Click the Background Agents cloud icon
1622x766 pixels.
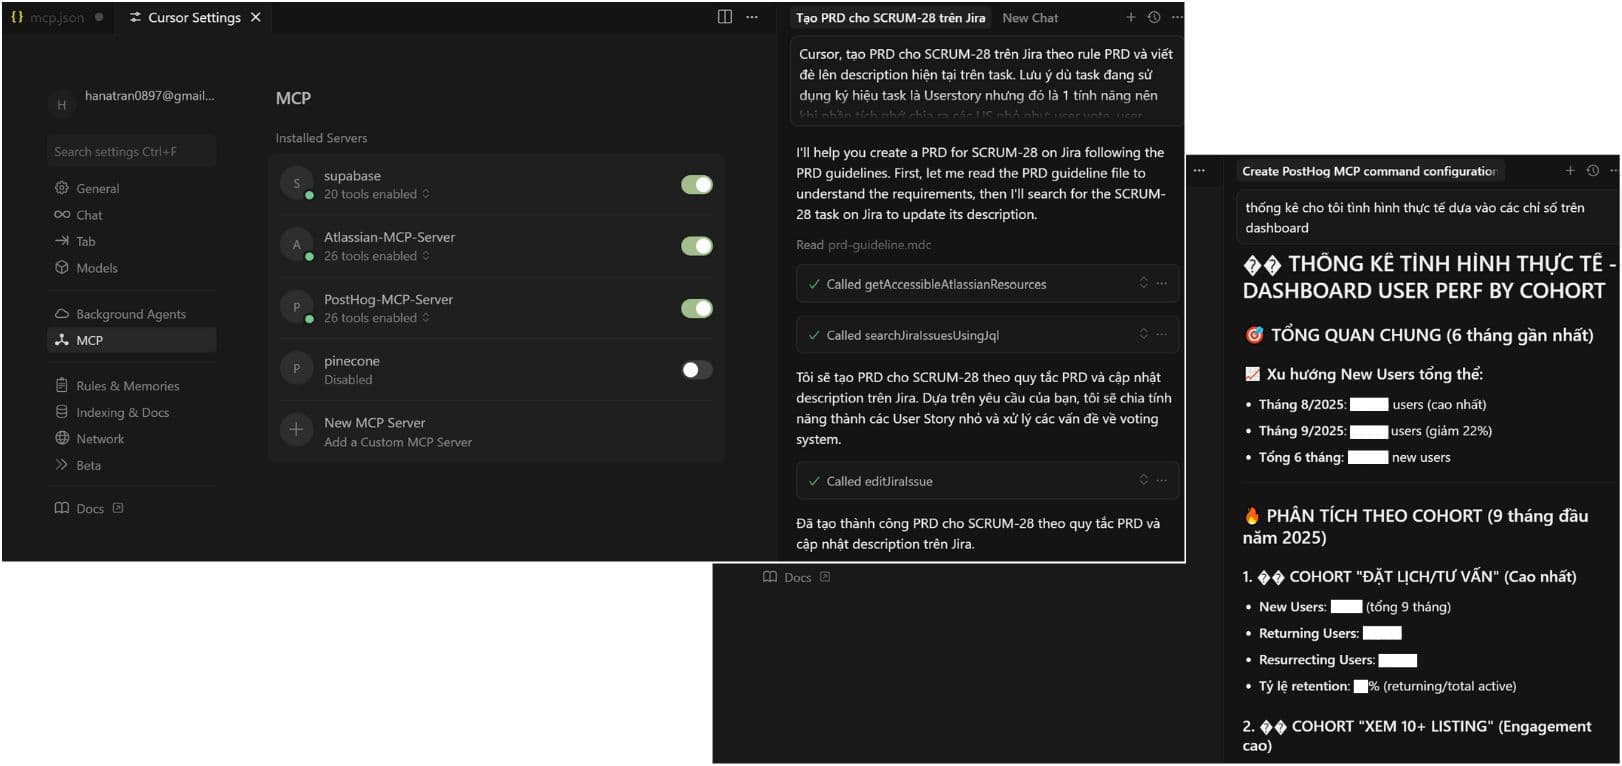coord(62,313)
